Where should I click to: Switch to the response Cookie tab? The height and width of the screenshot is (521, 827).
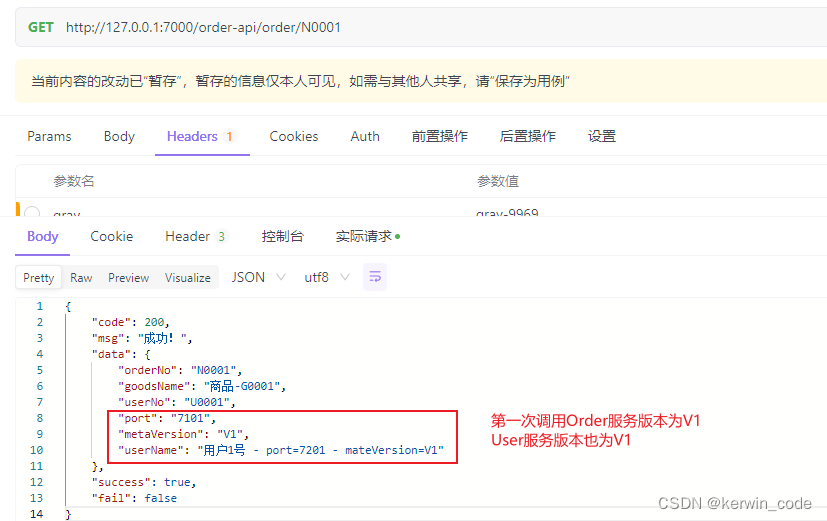[x=112, y=236]
